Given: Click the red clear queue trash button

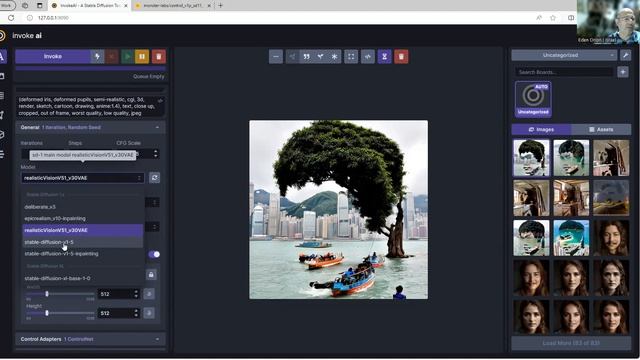Looking at the screenshot, I should coord(159,56).
